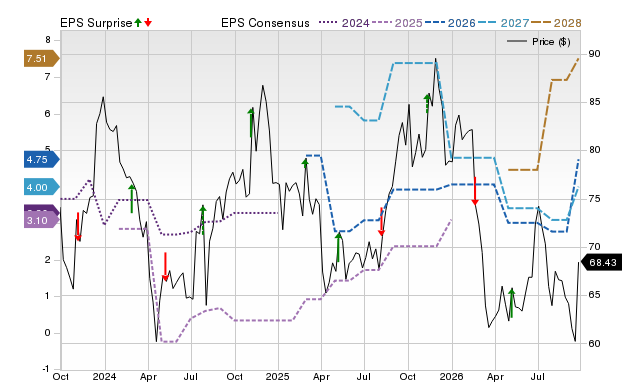Click the 90 price axis label

(594, 54)
